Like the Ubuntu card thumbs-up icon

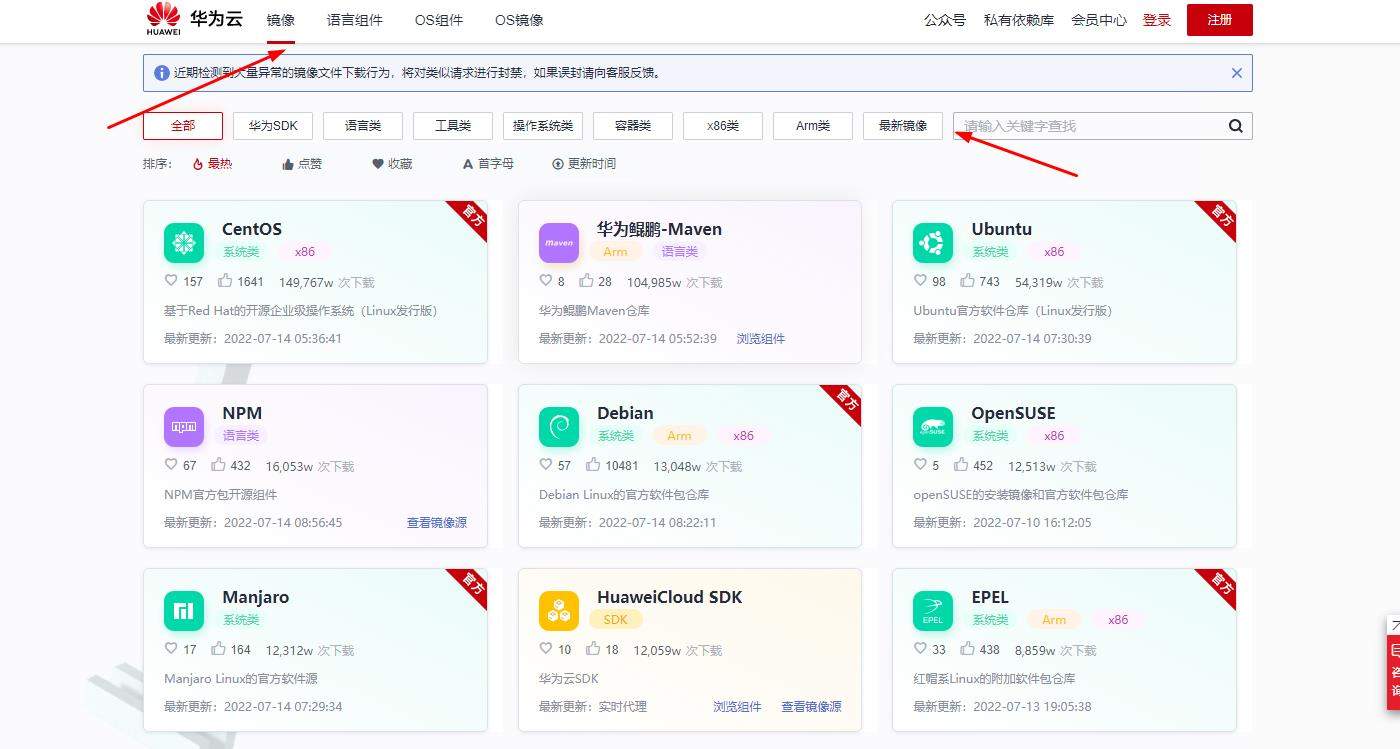click(x=967, y=281)
